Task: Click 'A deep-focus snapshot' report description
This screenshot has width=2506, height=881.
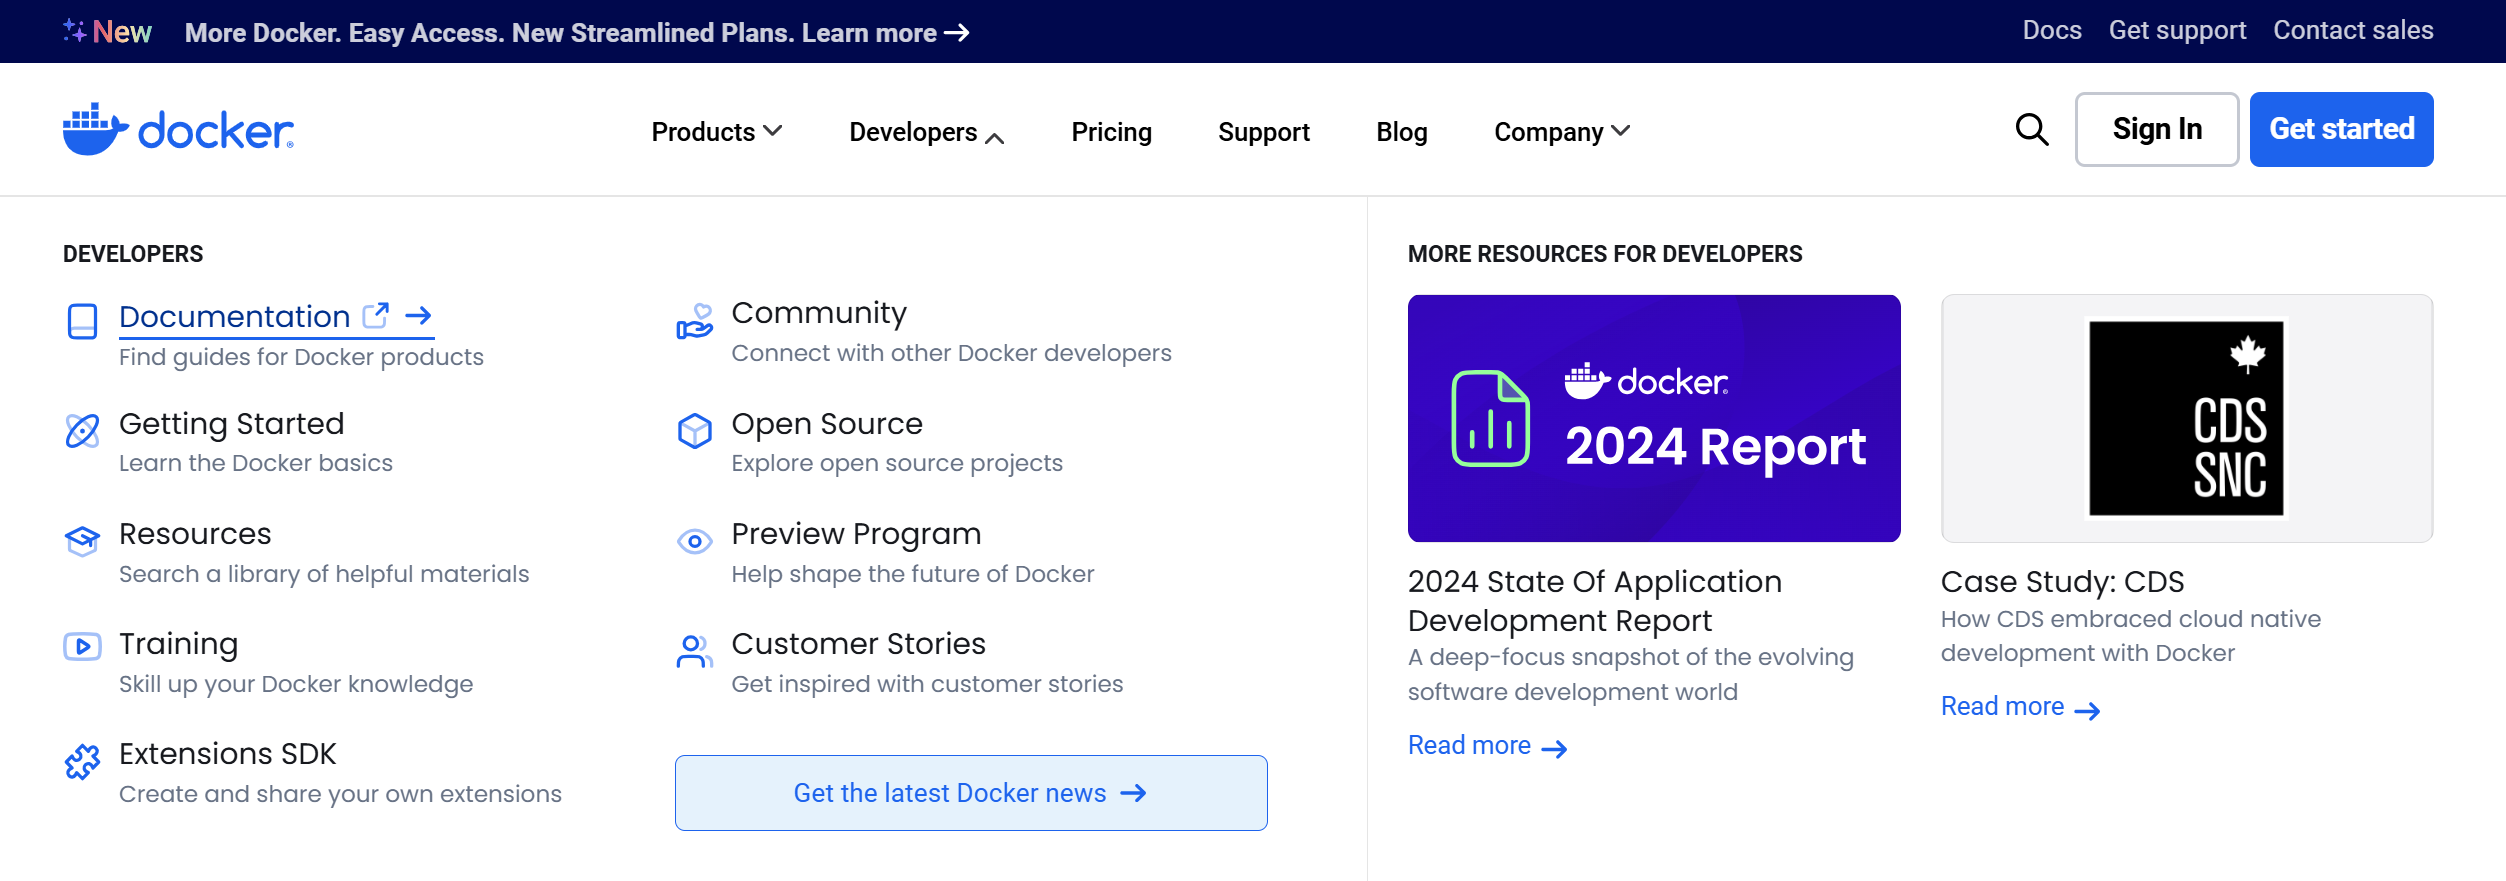Action: [1631, 675]
